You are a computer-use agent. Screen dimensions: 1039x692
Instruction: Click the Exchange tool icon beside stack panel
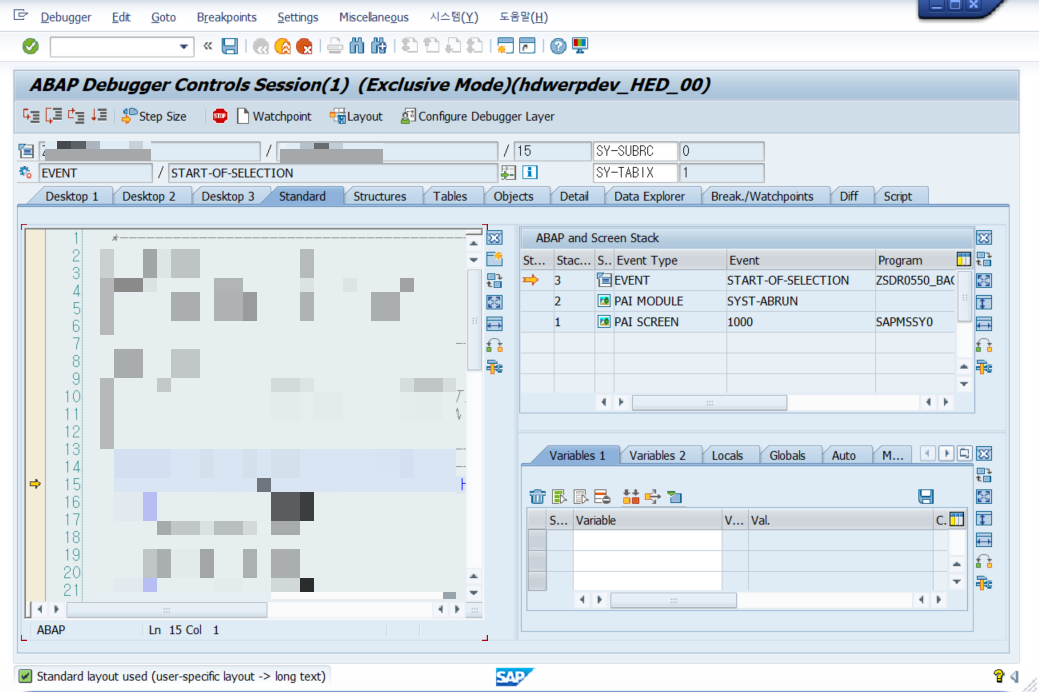[984, 259]
